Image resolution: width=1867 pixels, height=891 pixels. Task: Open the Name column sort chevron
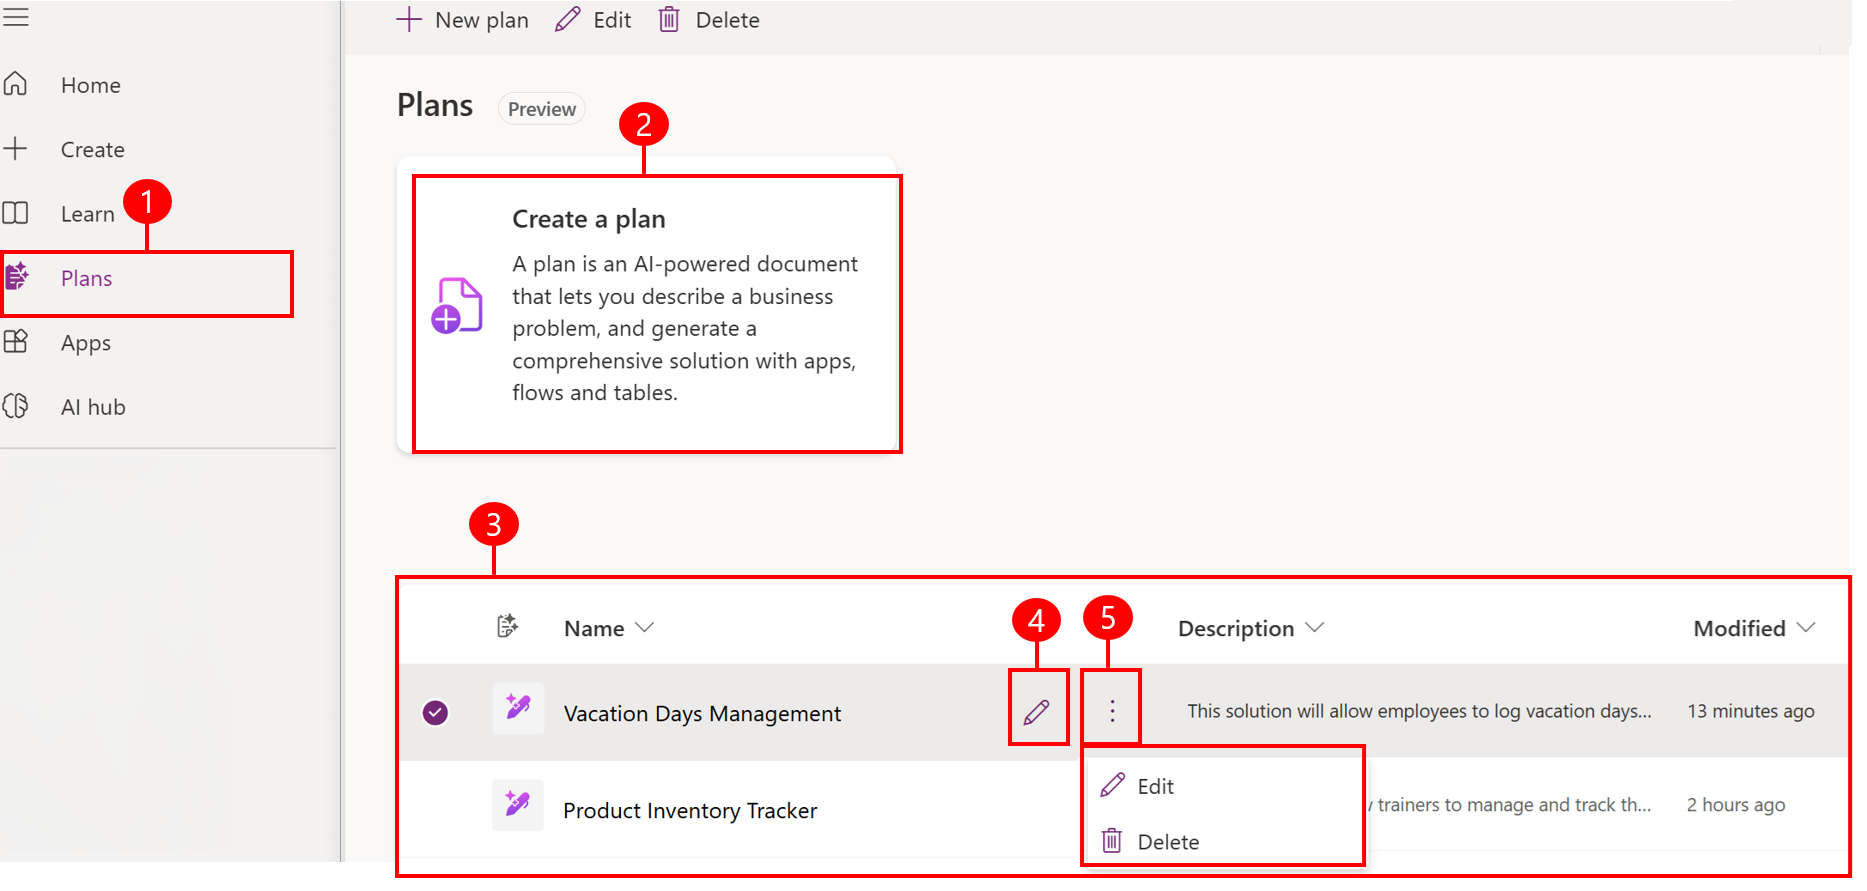pyautogui.click(x=645, y=627)
